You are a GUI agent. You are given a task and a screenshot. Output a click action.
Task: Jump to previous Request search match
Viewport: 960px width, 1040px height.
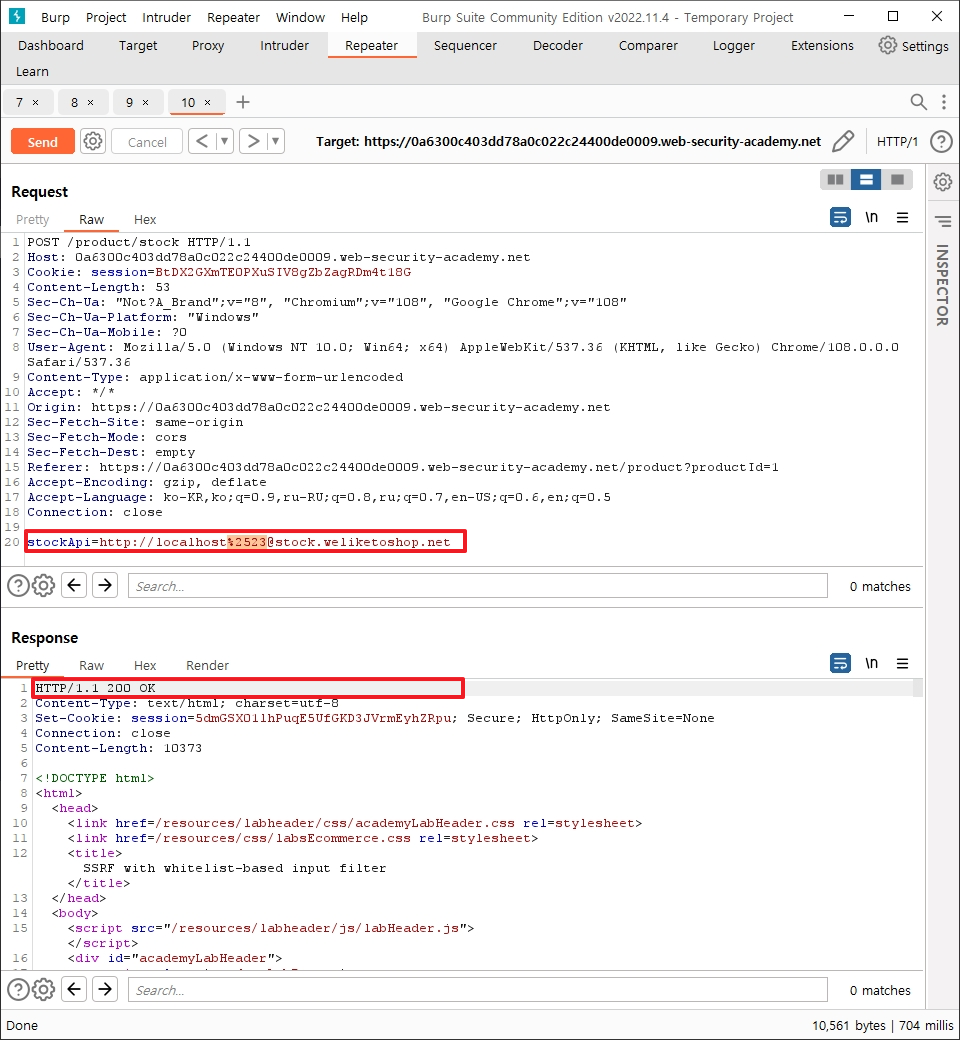(x=74, y=585)
